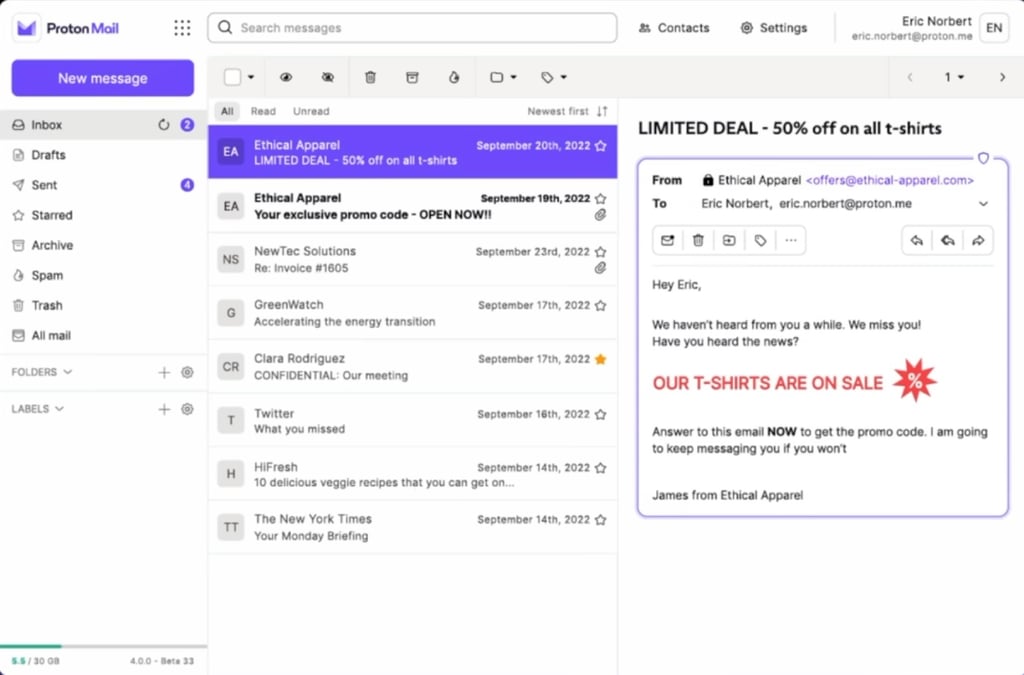Star the GreenWatch email
Screen dimensions: 1024x675
tap(600, 305)
